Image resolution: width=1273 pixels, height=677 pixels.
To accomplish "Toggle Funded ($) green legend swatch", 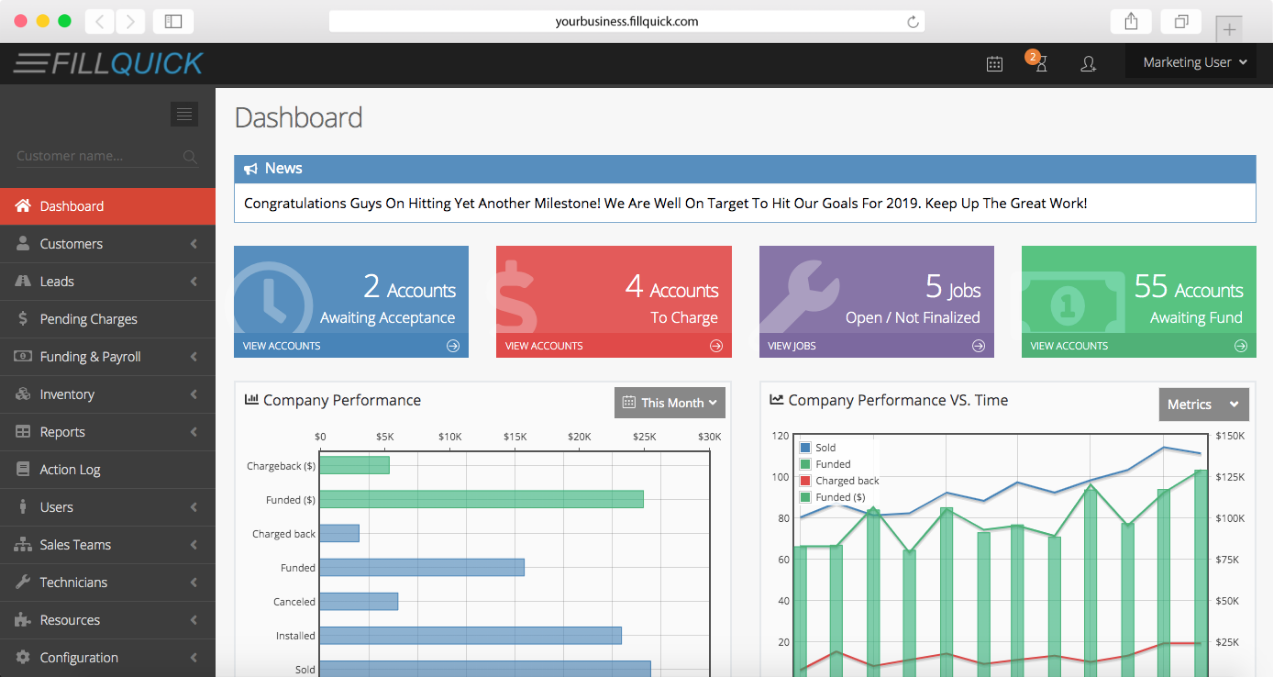I will (x=805, y=497).
